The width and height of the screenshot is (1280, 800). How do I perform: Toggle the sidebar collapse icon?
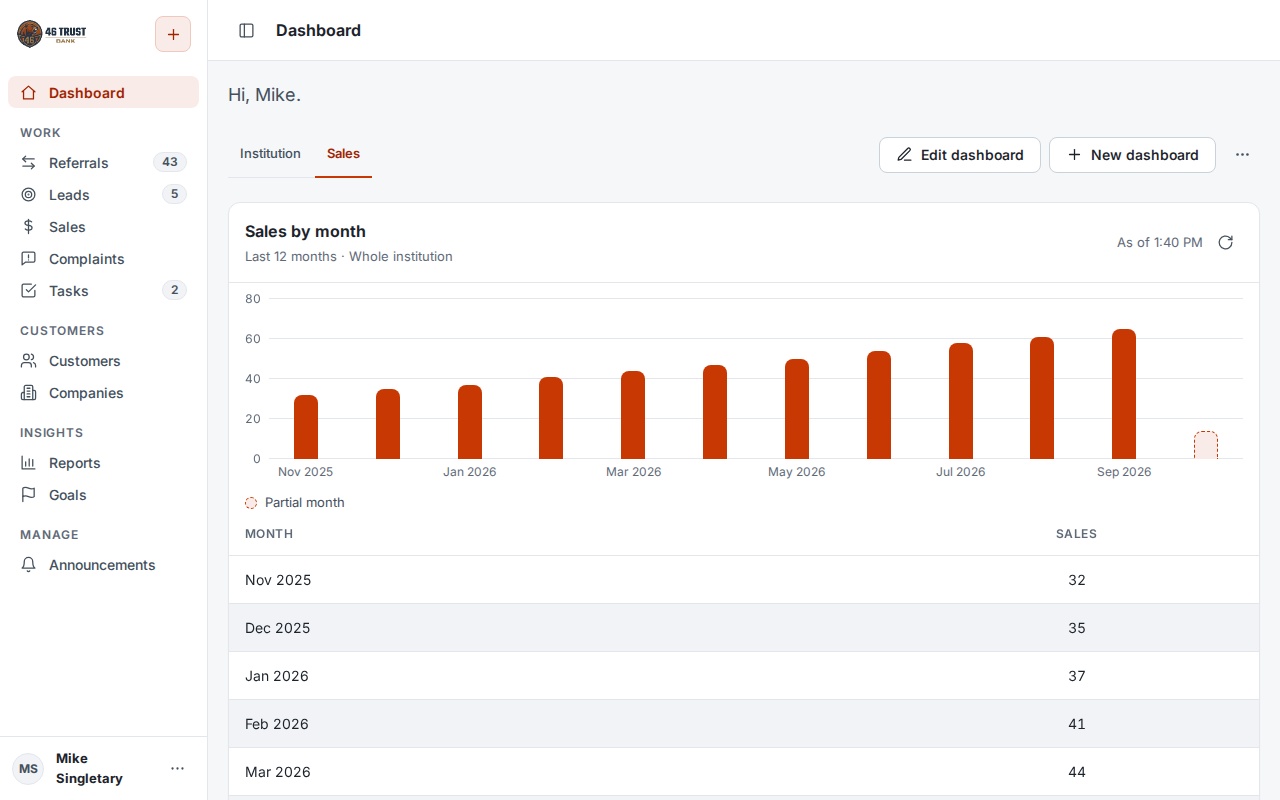pyautogui.click(x=247, y=31)
